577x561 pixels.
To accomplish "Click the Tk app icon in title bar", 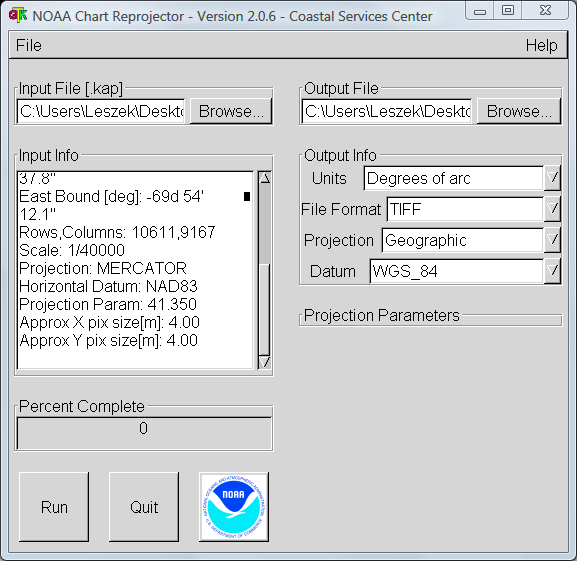I will (x=18, y=15).
